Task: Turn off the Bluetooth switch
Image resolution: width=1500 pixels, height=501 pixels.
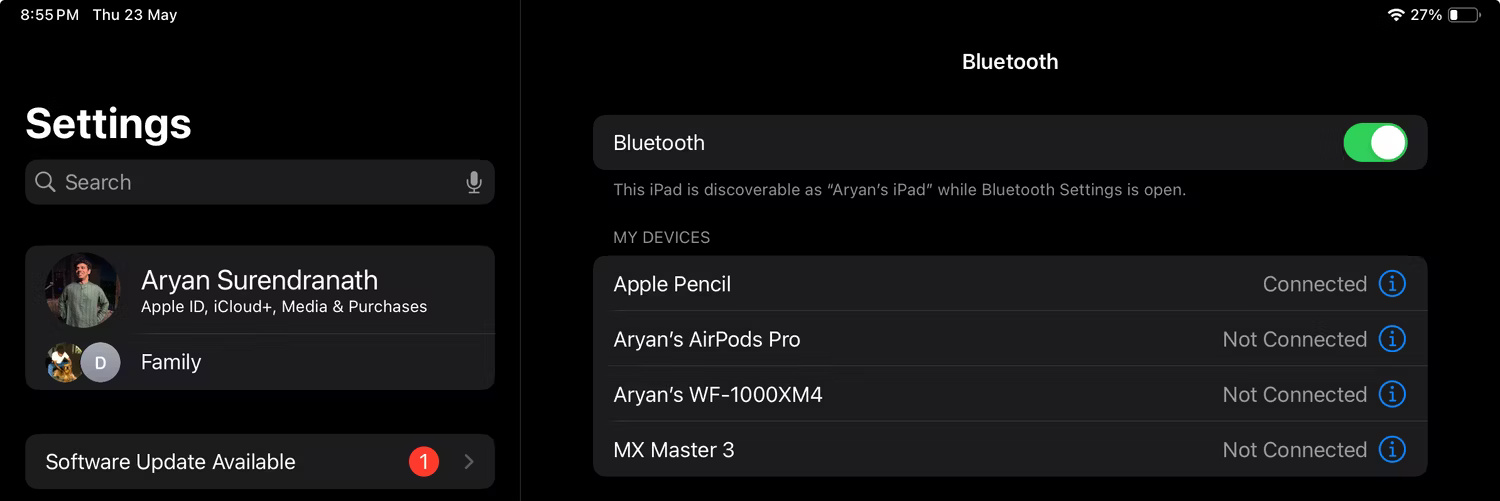Action: pos(1374,143)
